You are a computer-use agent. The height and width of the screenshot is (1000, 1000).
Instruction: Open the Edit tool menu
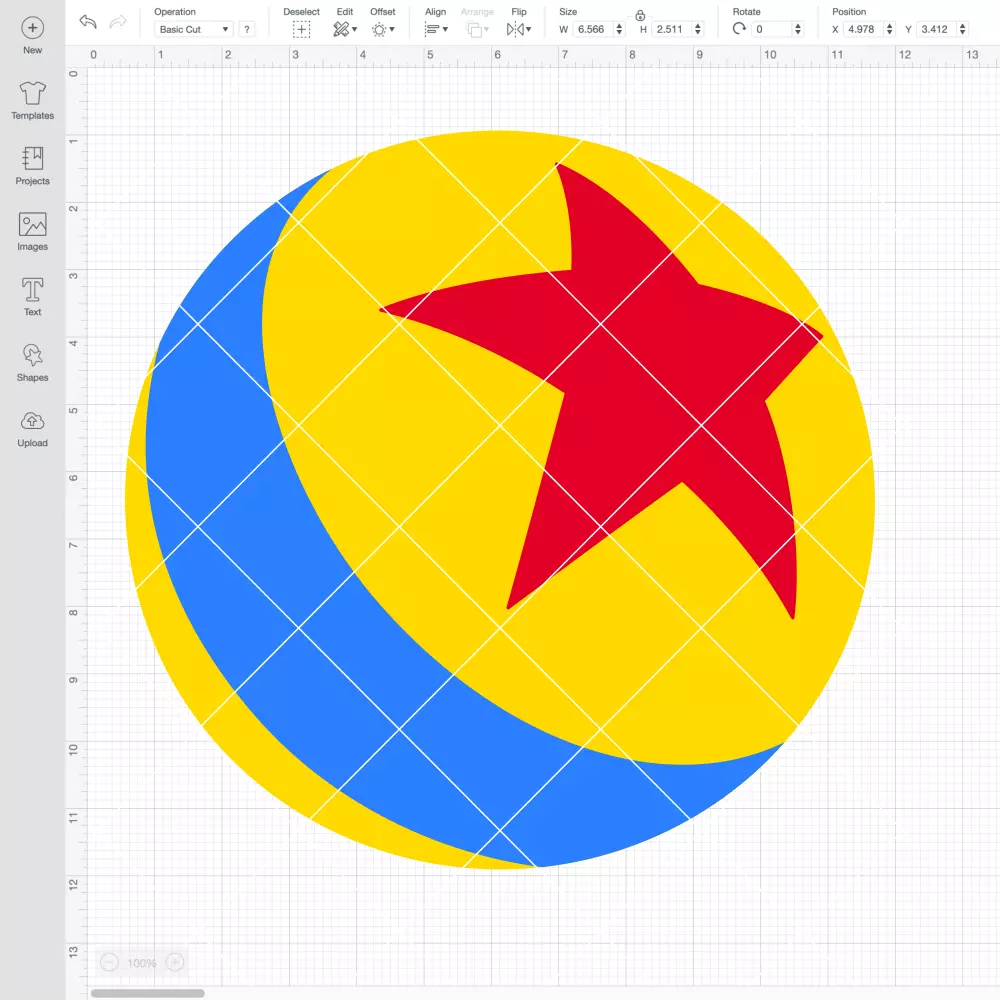click(345, 29)
